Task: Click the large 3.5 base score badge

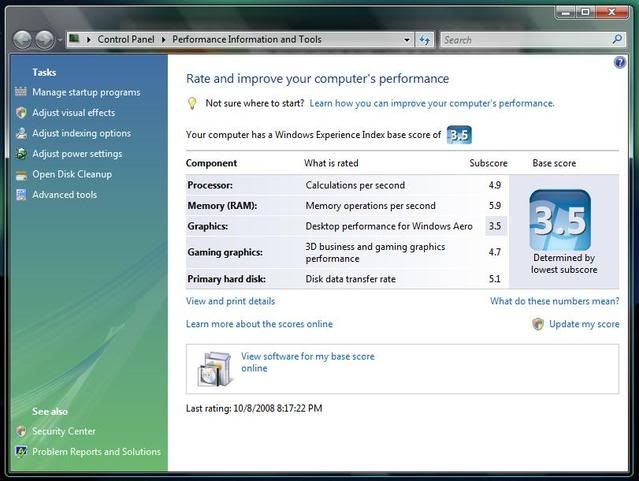Action: coord(560,220)
